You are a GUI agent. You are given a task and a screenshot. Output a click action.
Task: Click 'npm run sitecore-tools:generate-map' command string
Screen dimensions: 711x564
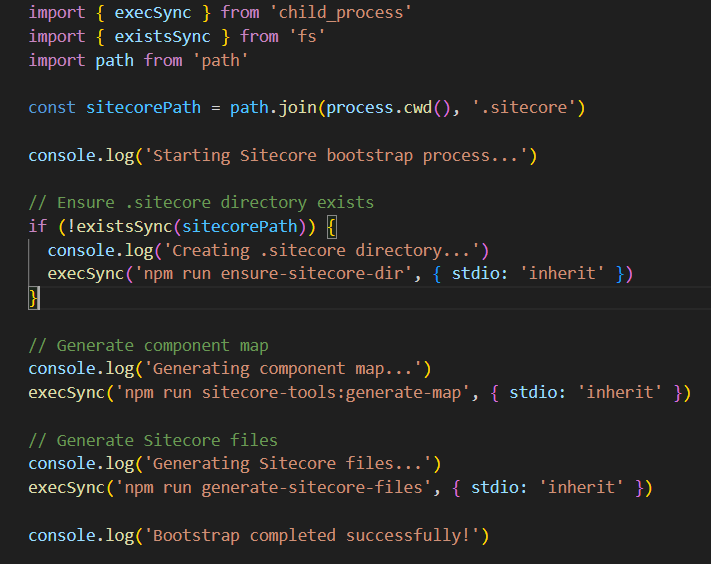click(292, 392)
